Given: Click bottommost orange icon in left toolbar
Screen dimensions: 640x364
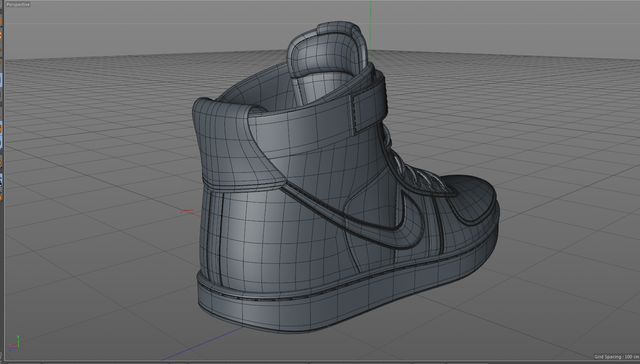Looking at the screenshot, I should tap(1, 197).
